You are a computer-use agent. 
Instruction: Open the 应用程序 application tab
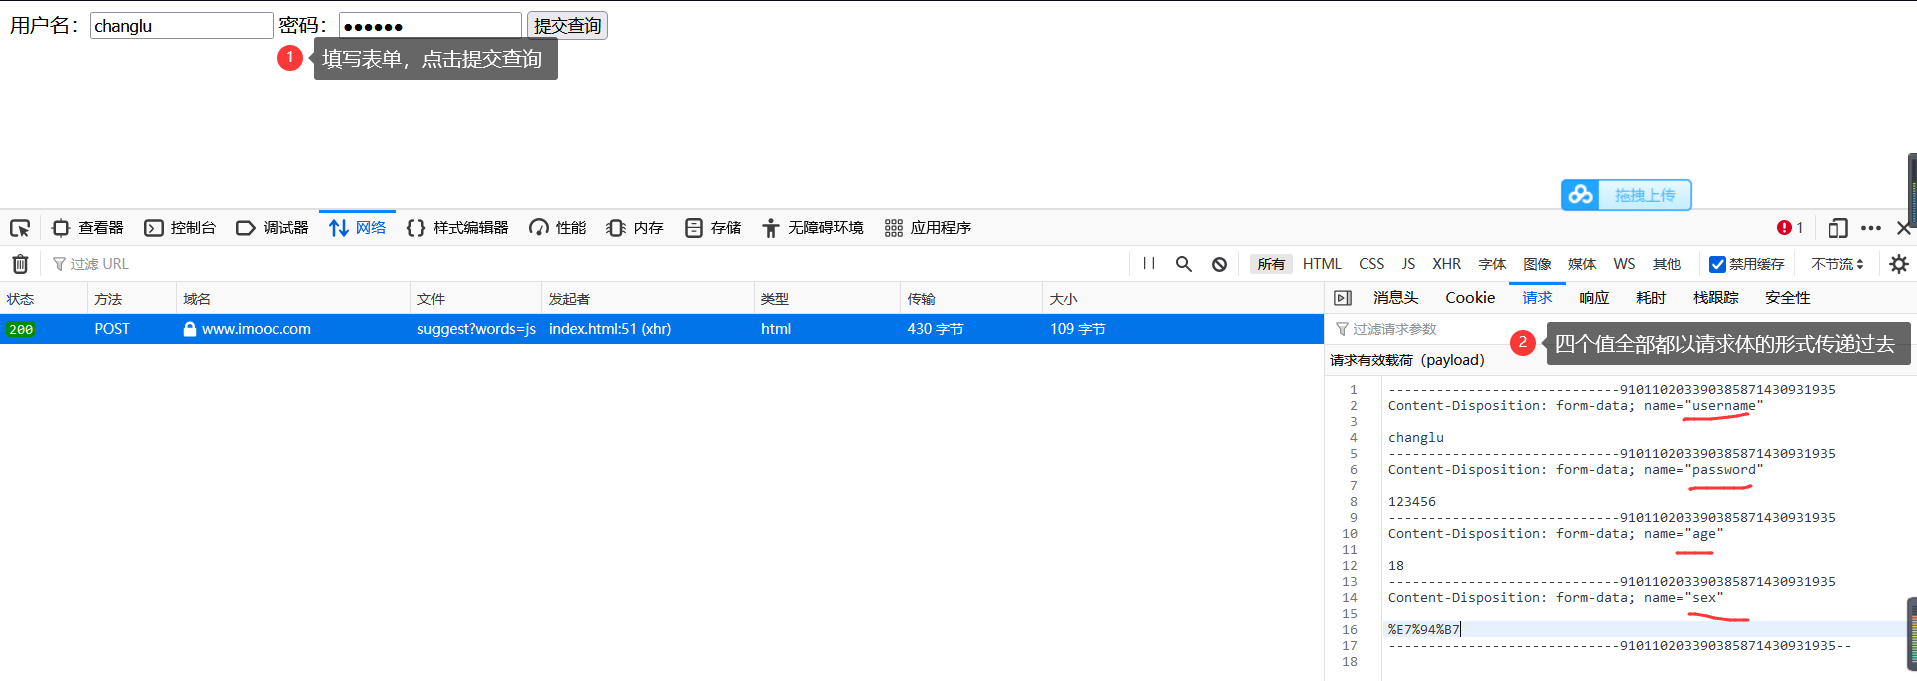[x=928, y=228]
